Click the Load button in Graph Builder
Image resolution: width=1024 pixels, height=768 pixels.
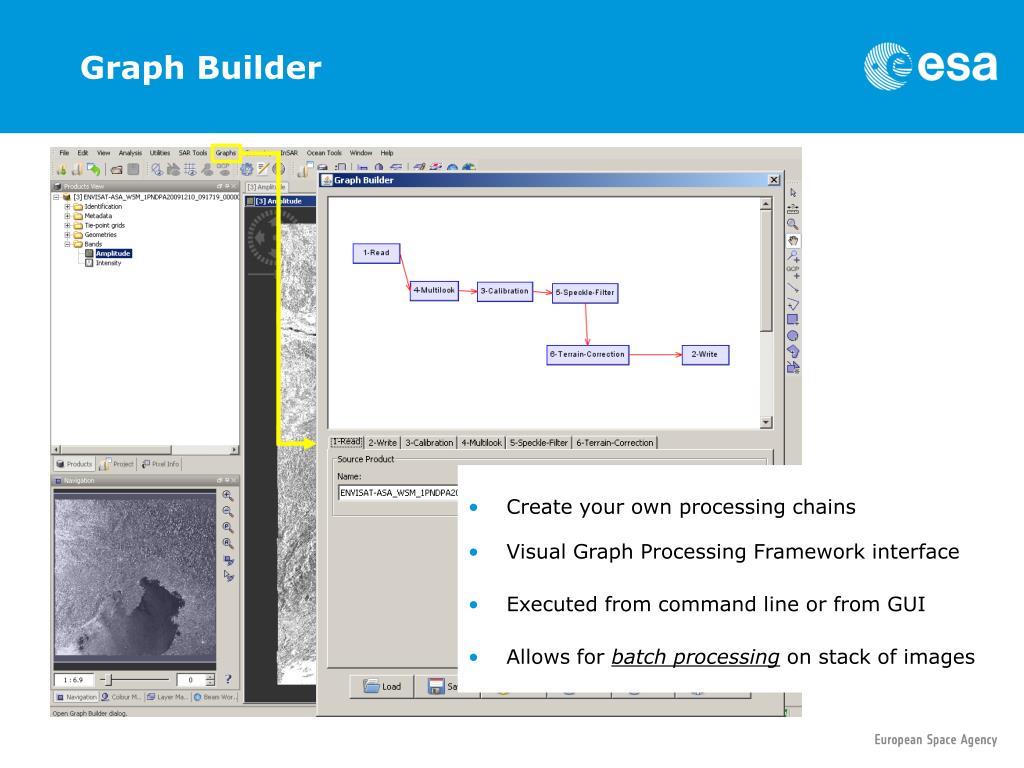tap(382, 686)
